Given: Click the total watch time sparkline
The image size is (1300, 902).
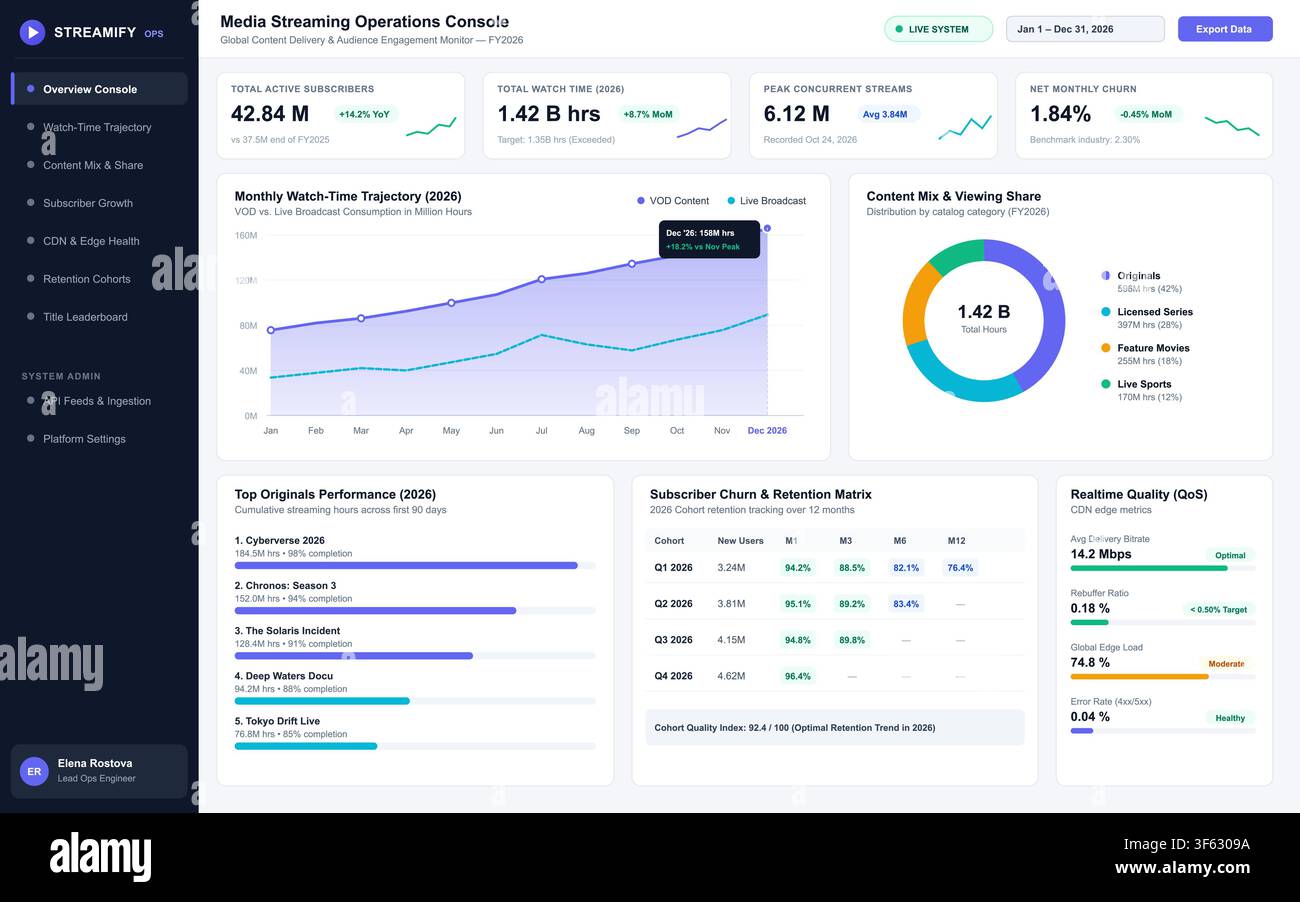Looking at the screenshot, I should [701, 127].
